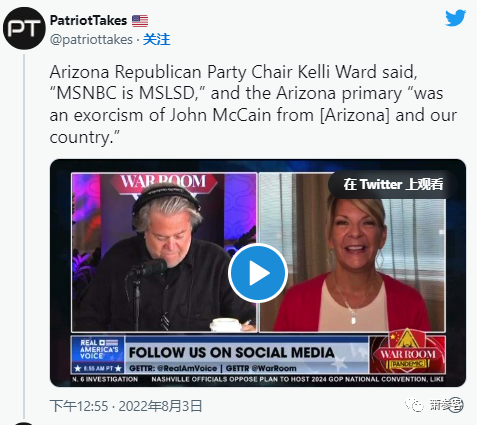Open the PatriotTakes display name
Screen dimensions: 477x425
click(x=88, y=21)
